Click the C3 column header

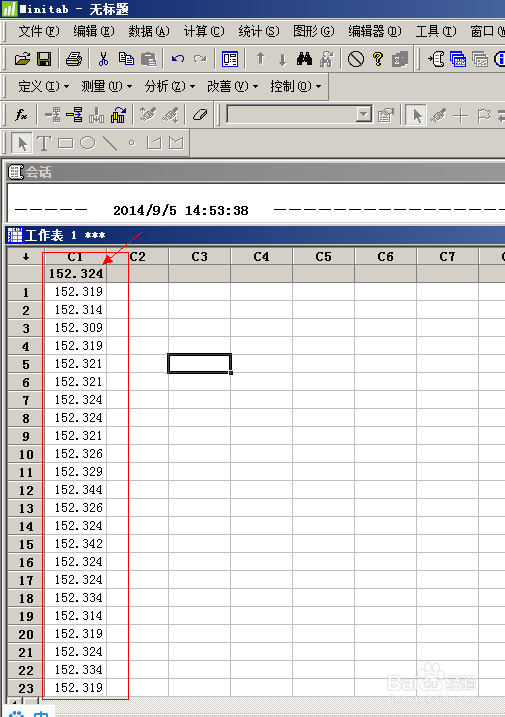coord(199,257)
